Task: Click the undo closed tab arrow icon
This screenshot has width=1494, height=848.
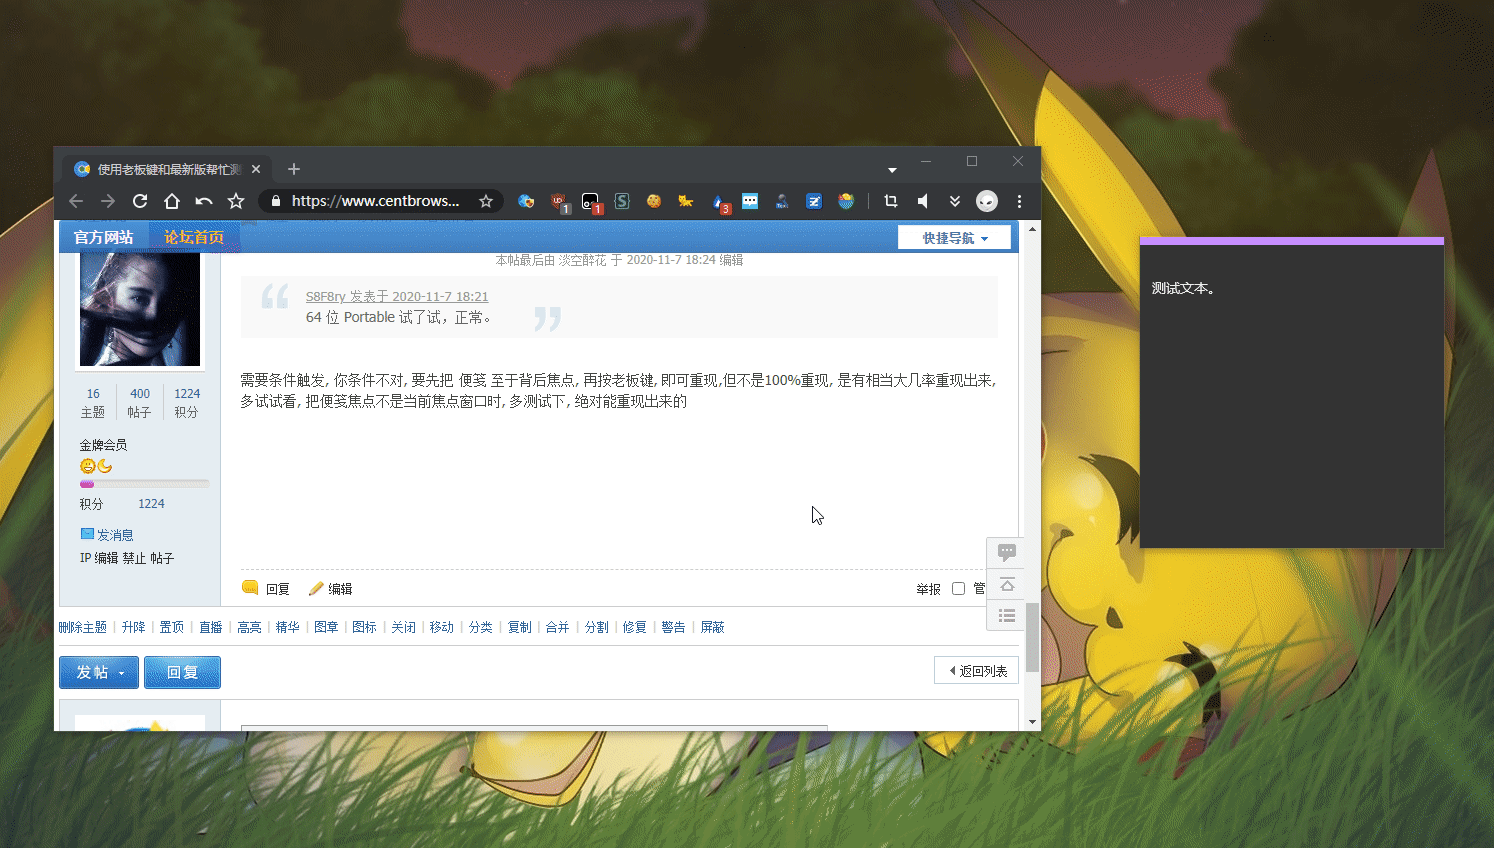Action: click(204, 201)
